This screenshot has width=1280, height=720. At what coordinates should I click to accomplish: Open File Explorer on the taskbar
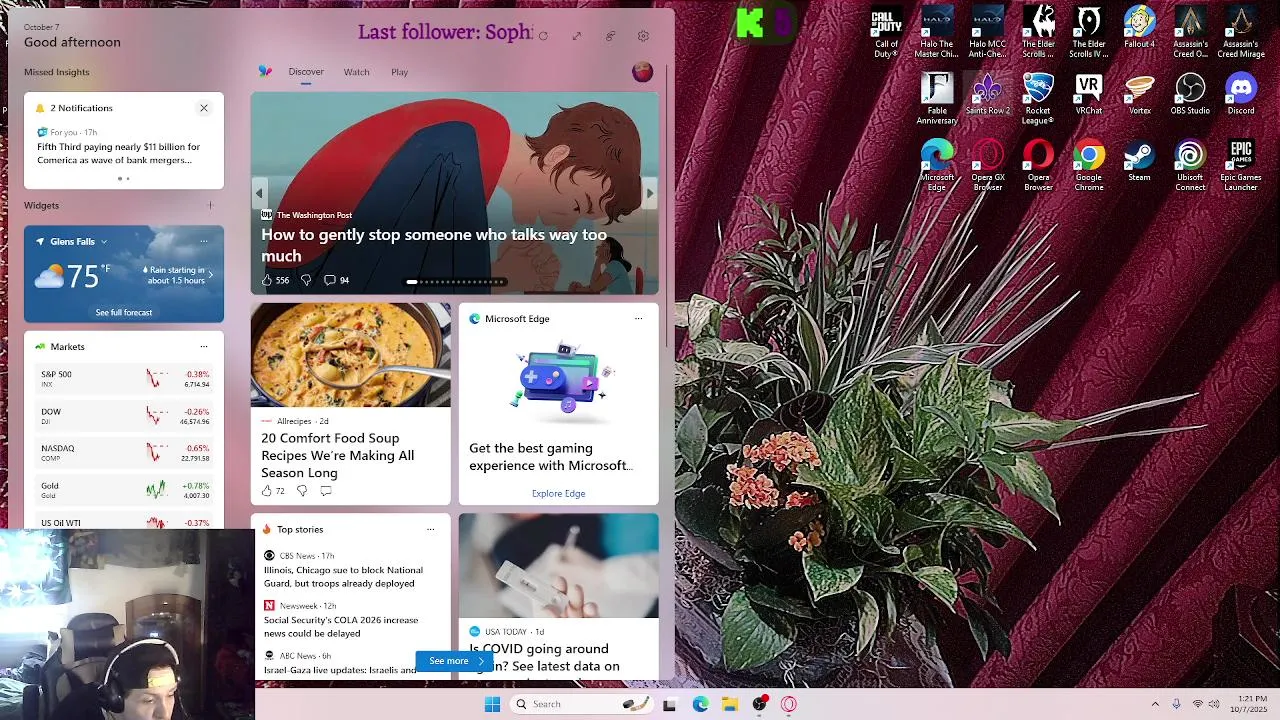coord(730,704)
